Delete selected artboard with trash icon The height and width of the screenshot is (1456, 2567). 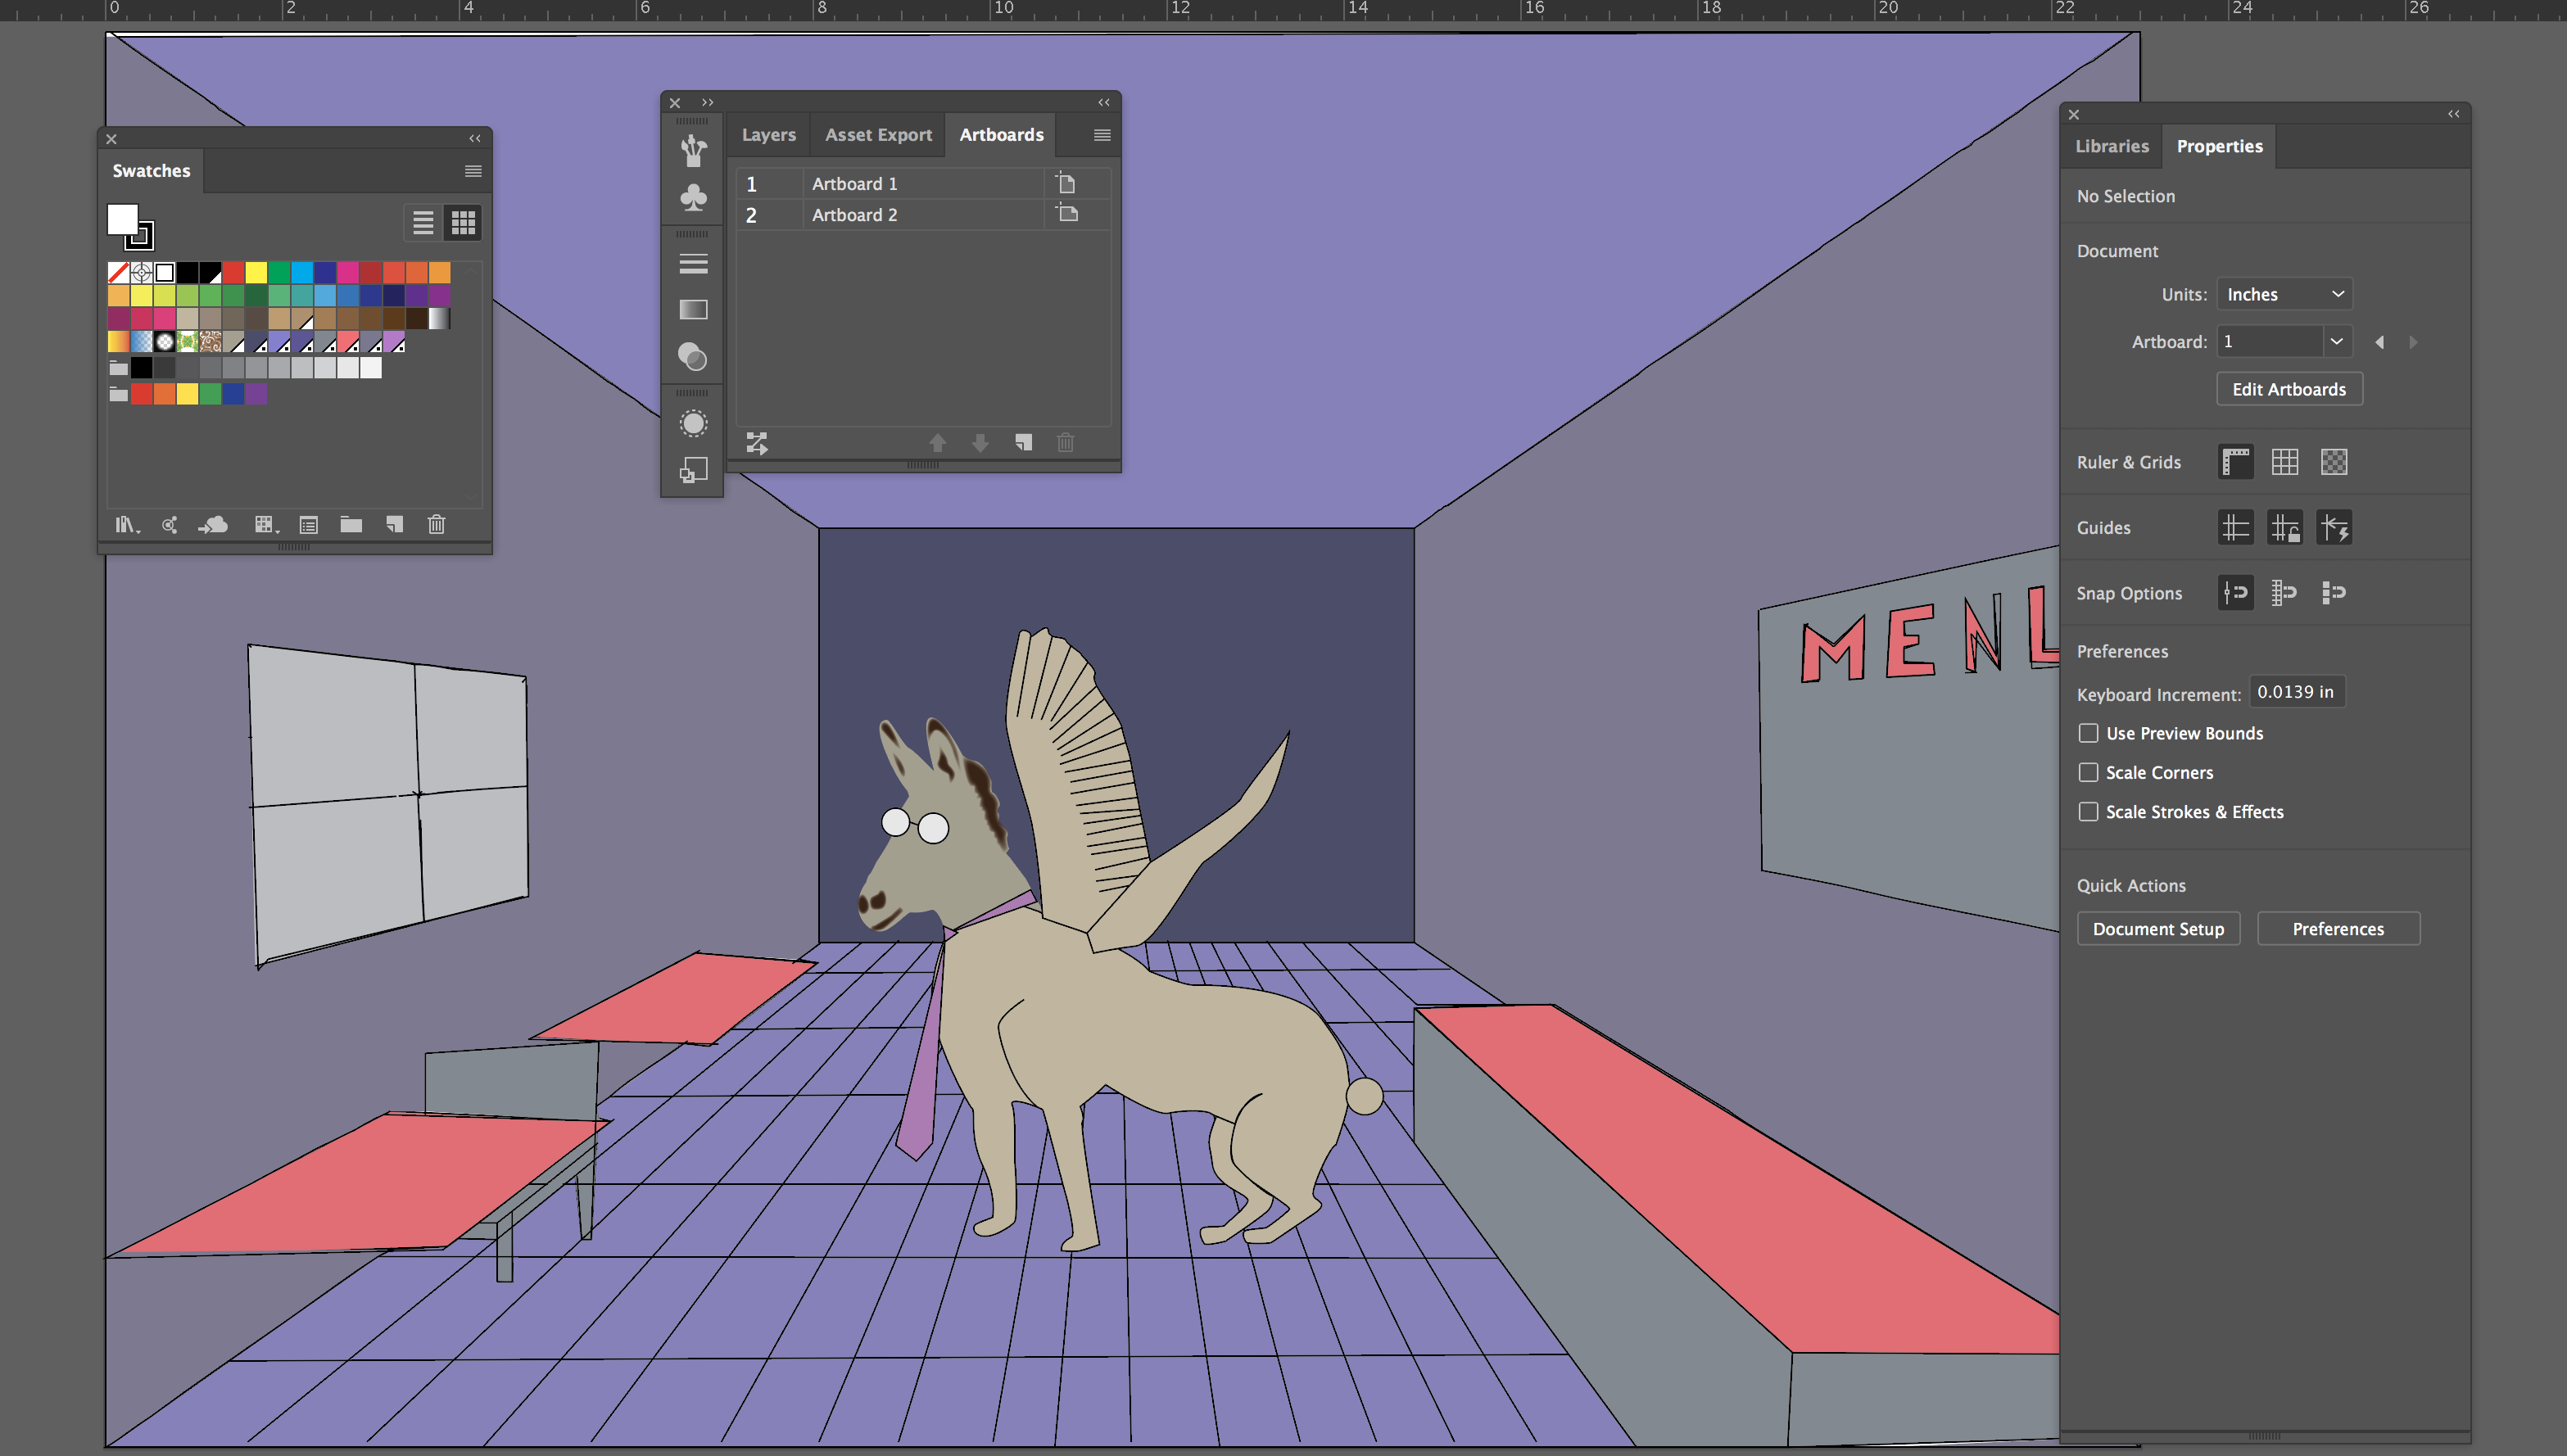coord(1065,443)
